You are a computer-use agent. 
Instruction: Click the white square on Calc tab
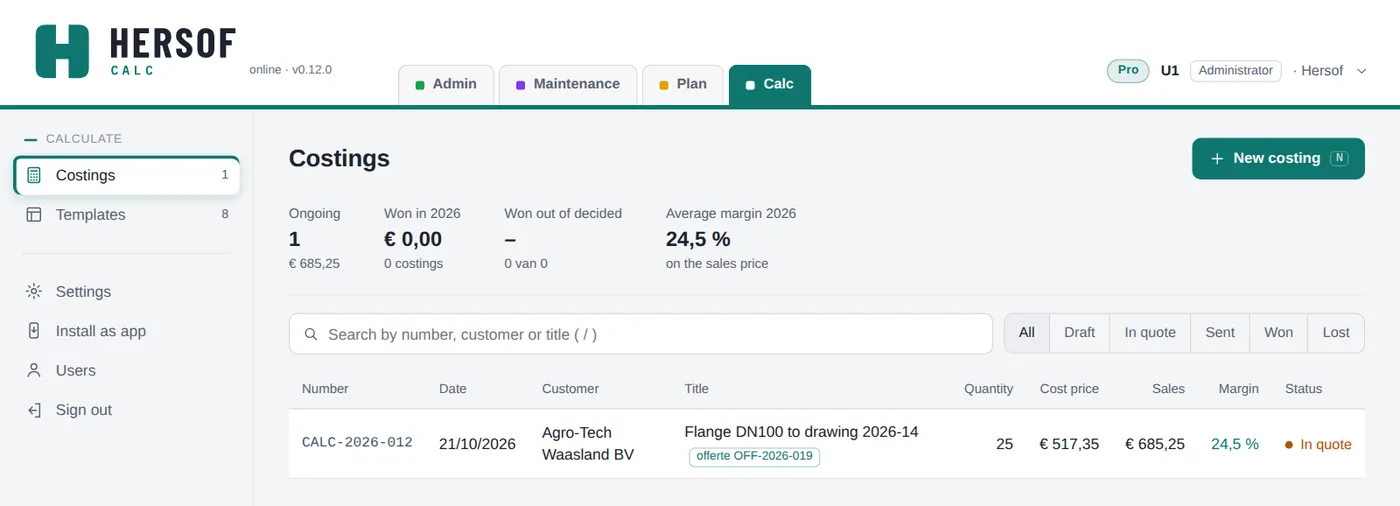751,85
